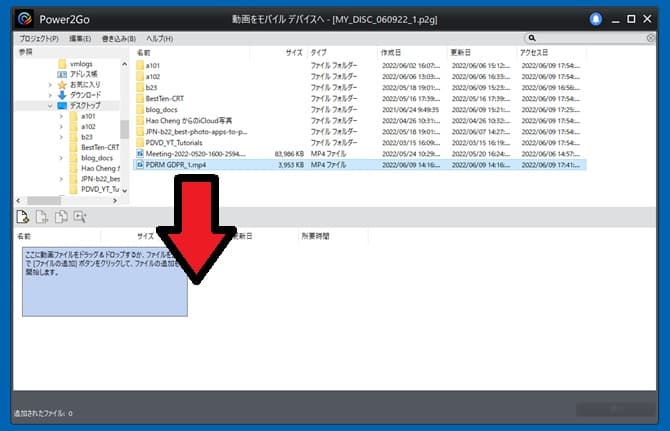This screenshot has width=670, height=431.
Task: Click the video preview toolbar icon
Action: coord(80,217)
